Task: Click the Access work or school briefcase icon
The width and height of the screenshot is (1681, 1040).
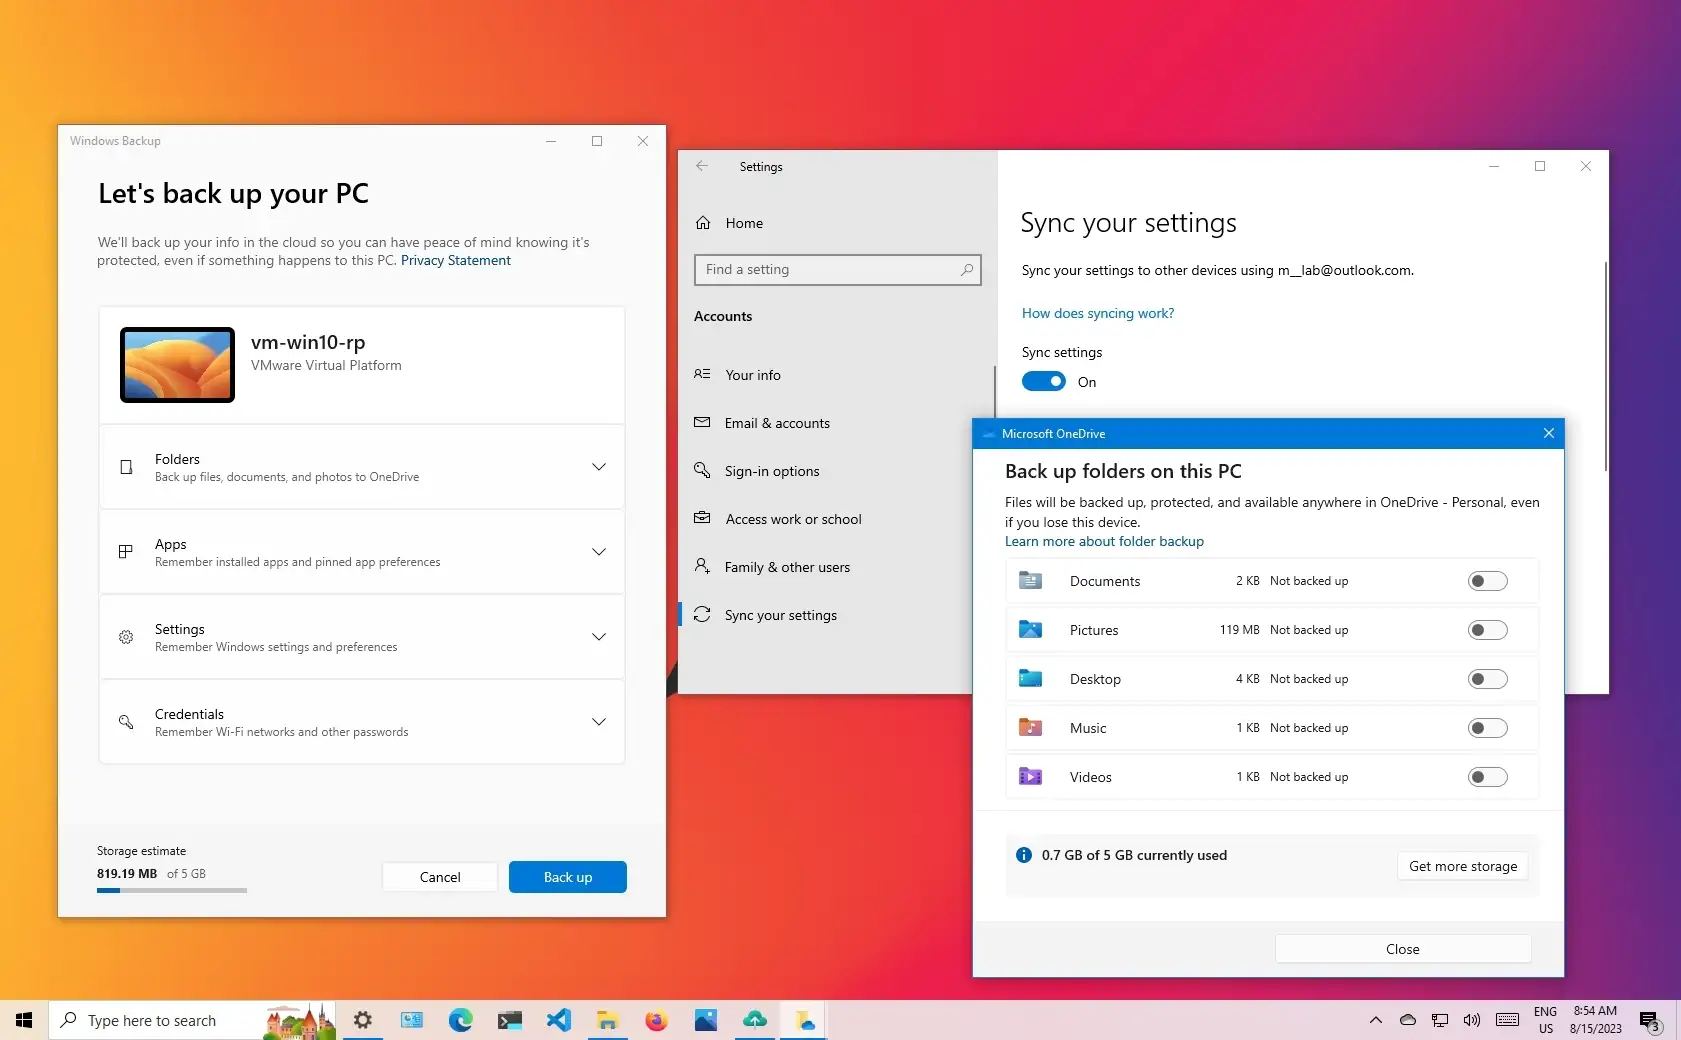Action: coord(702,518)
